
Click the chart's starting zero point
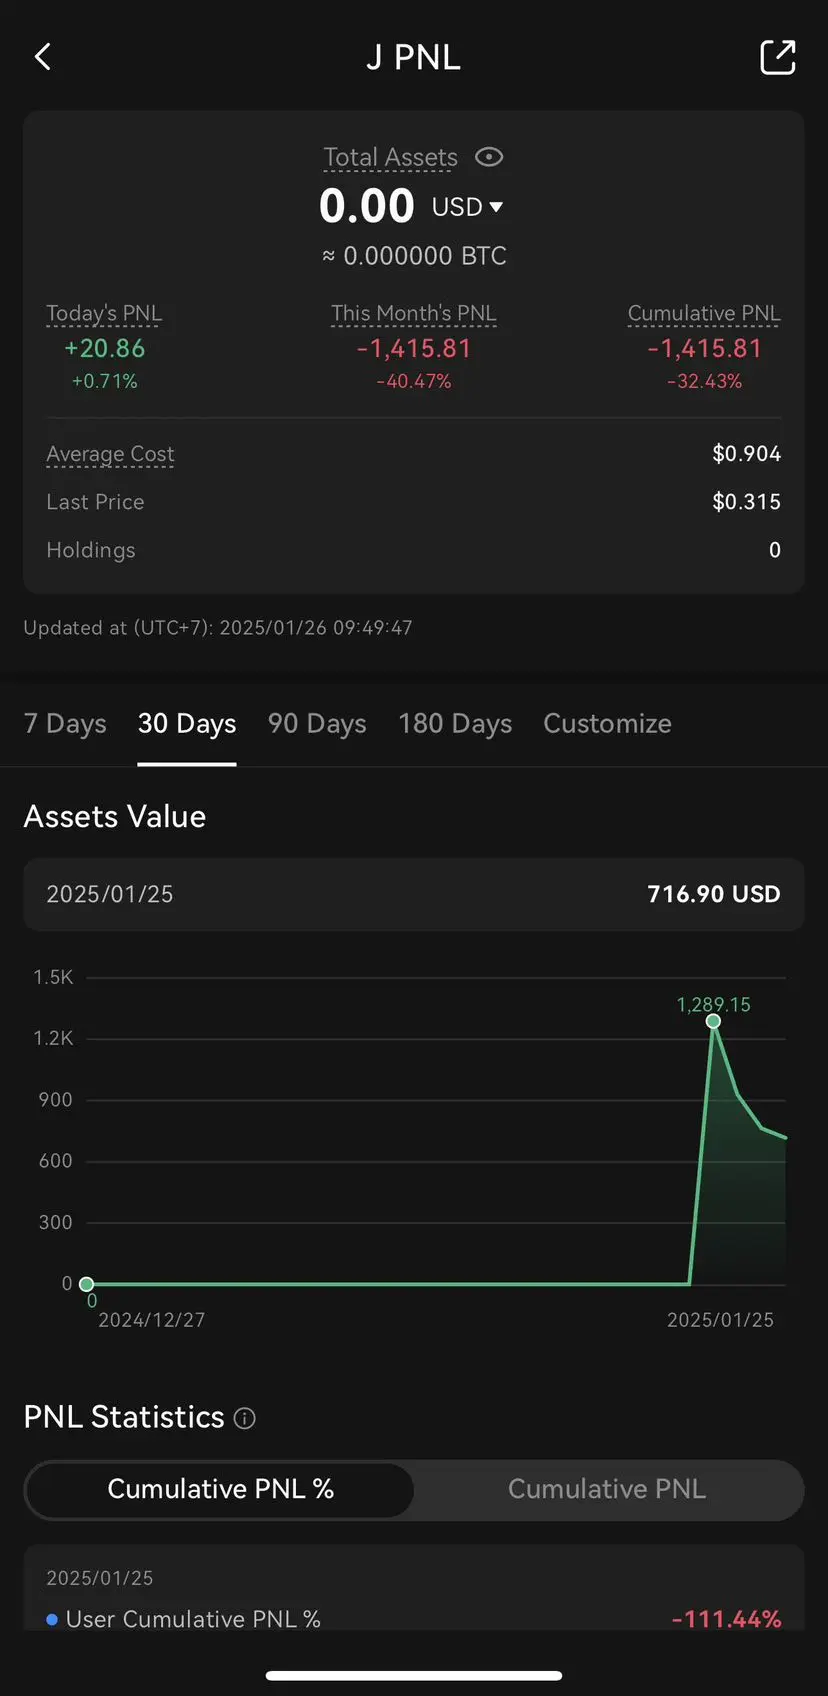point(87,1284)
